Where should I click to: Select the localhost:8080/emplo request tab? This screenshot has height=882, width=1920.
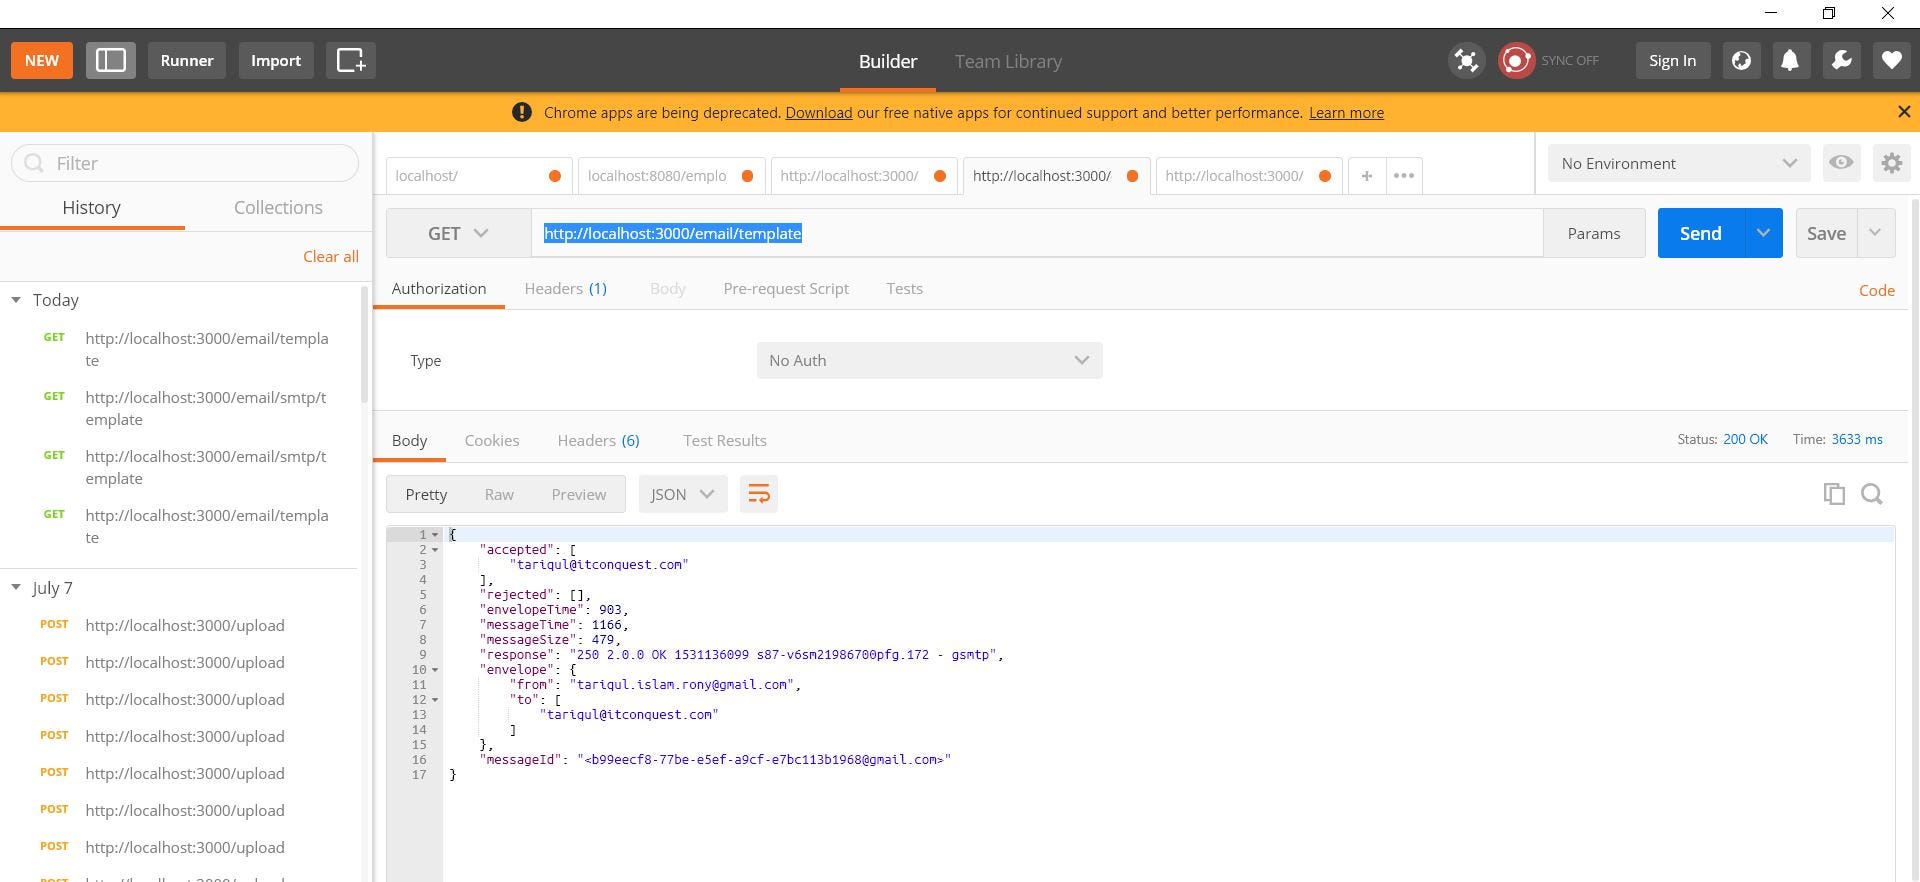[x=671, y=175]
